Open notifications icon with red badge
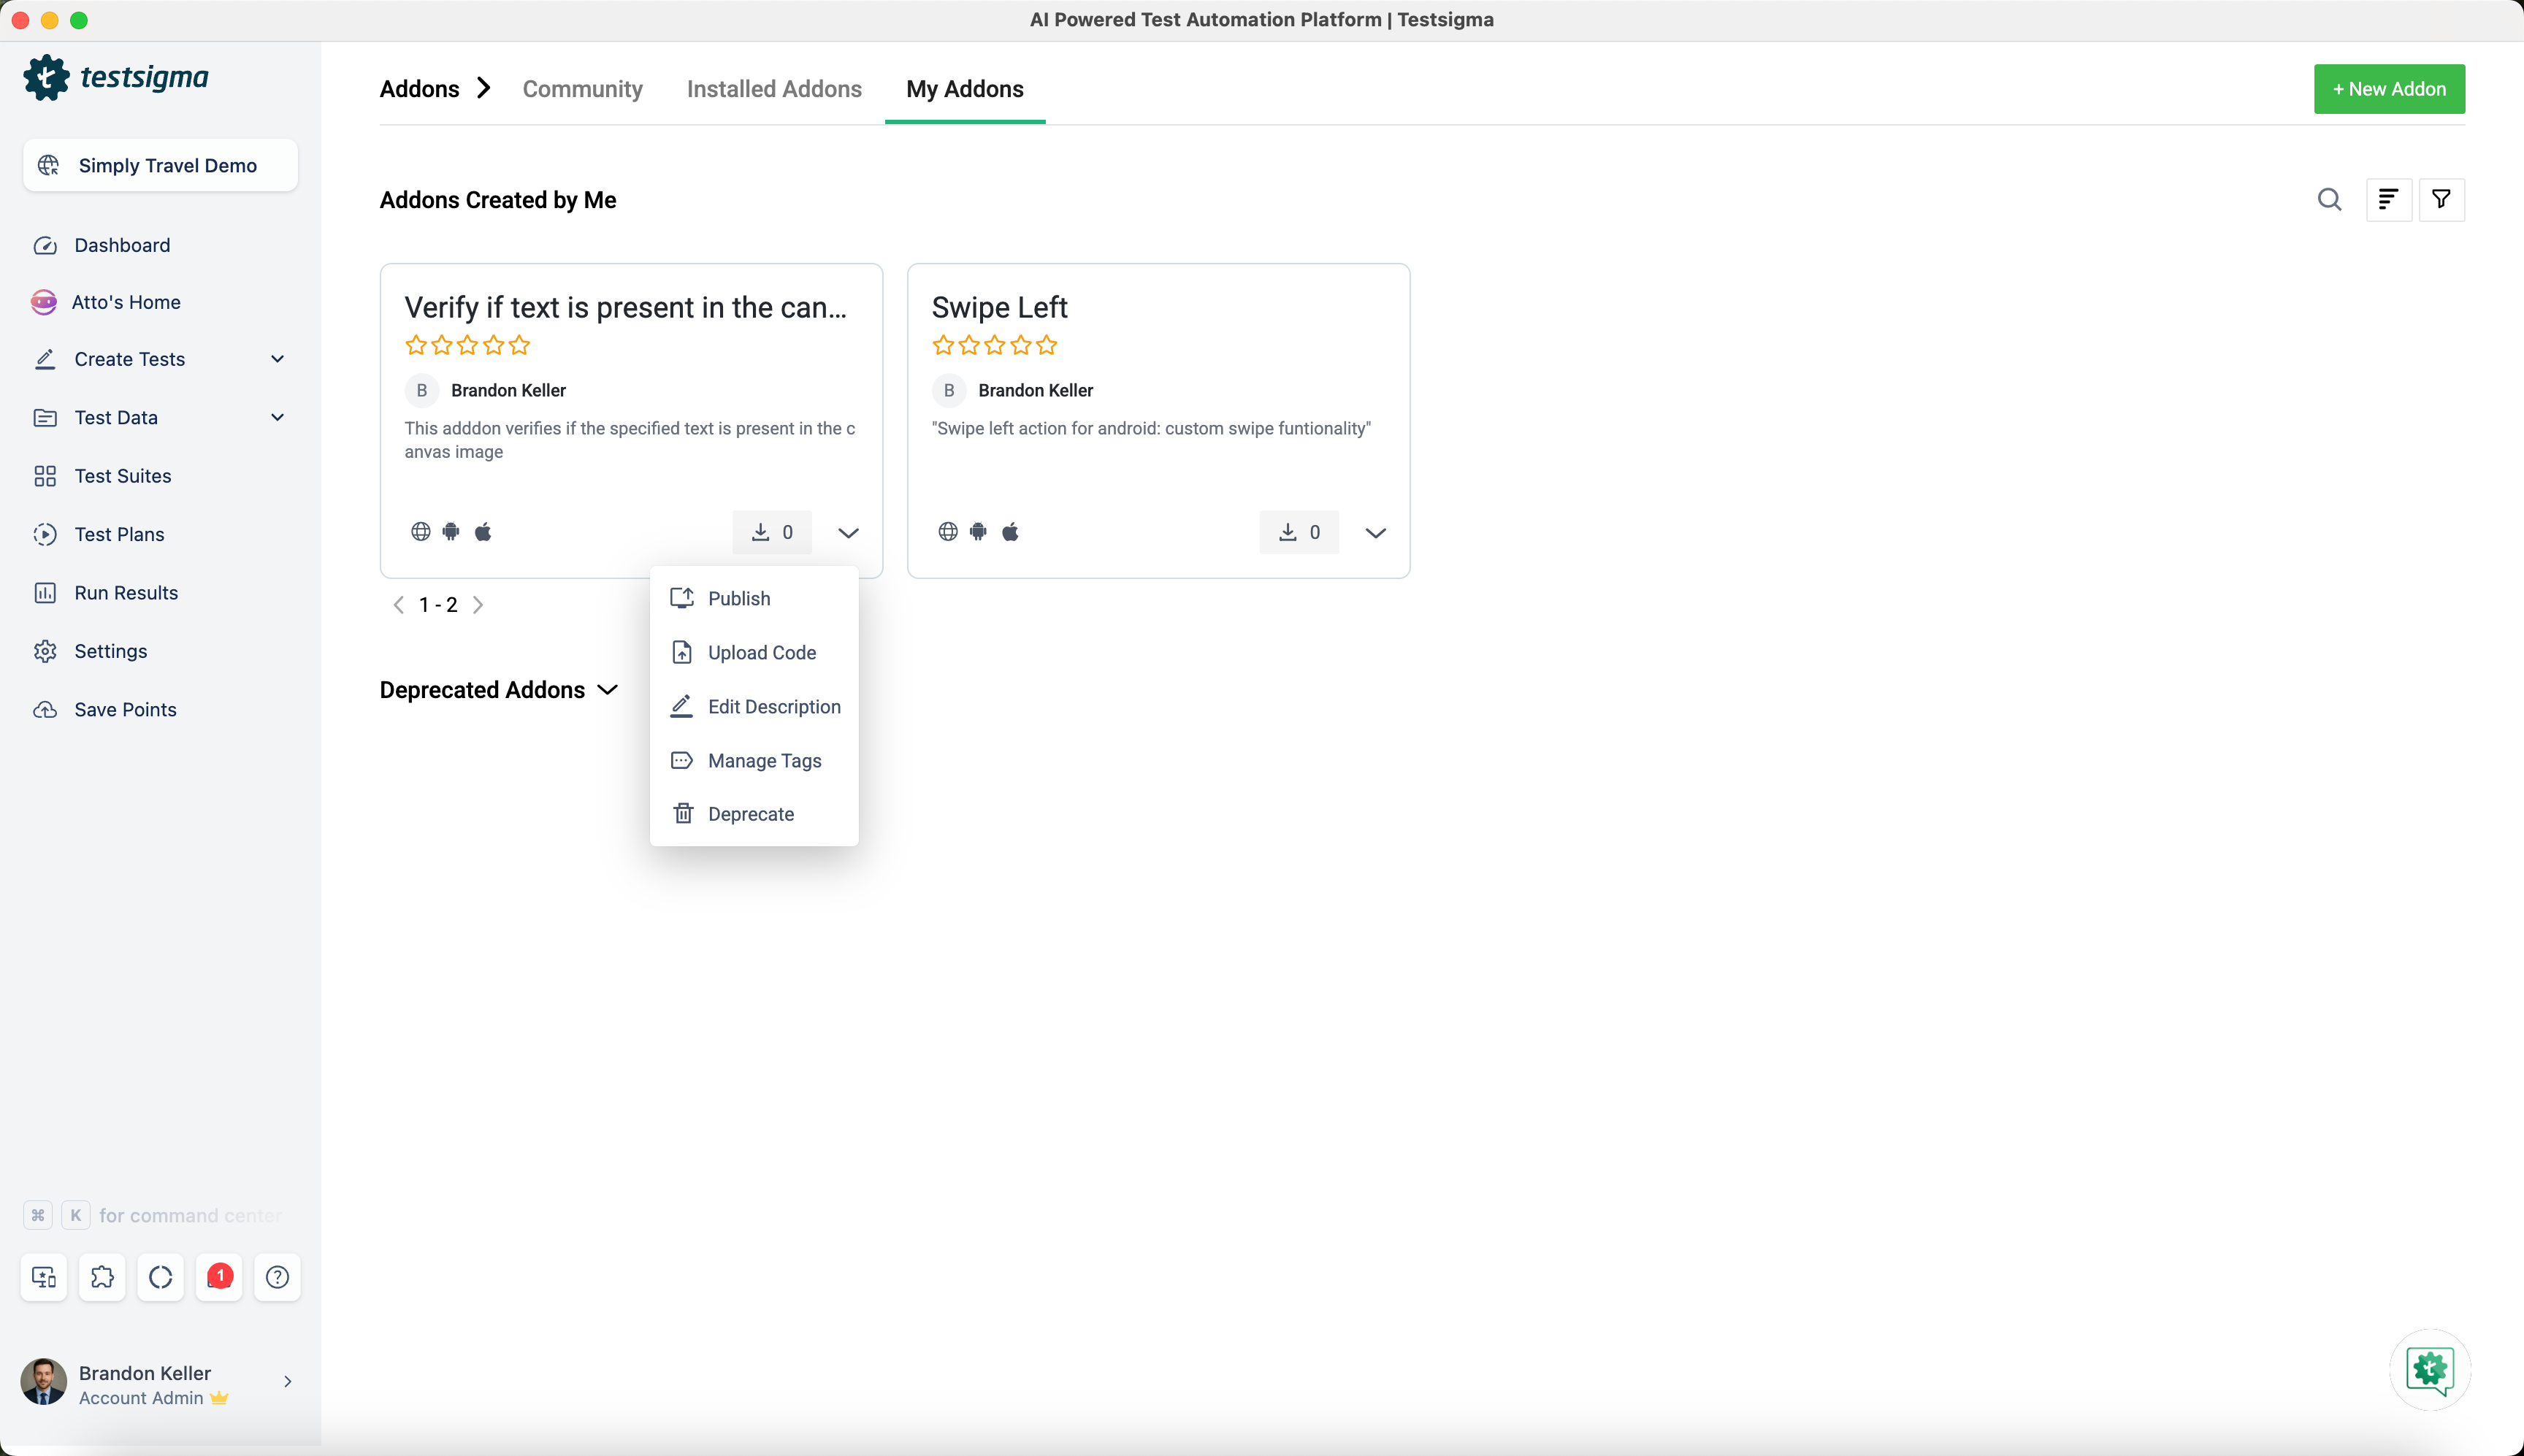2524x1456 pixels. click(219, 1277)
